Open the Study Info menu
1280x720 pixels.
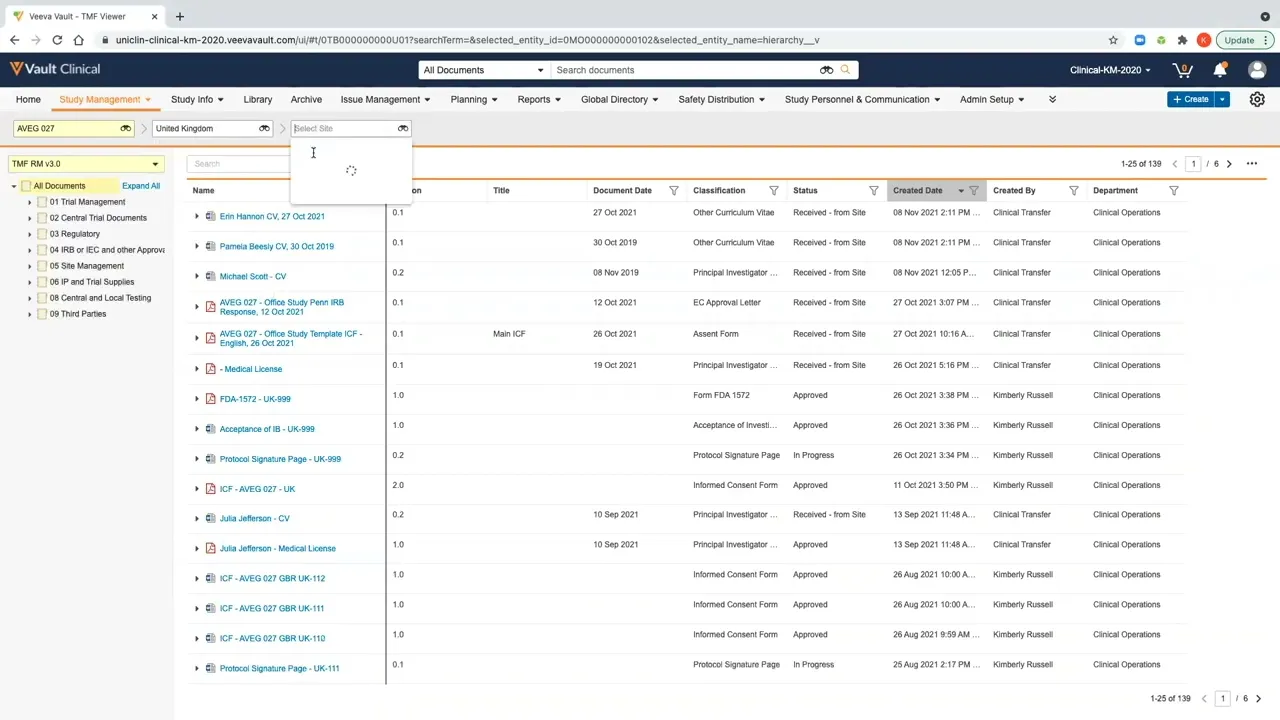click(197, 99)
